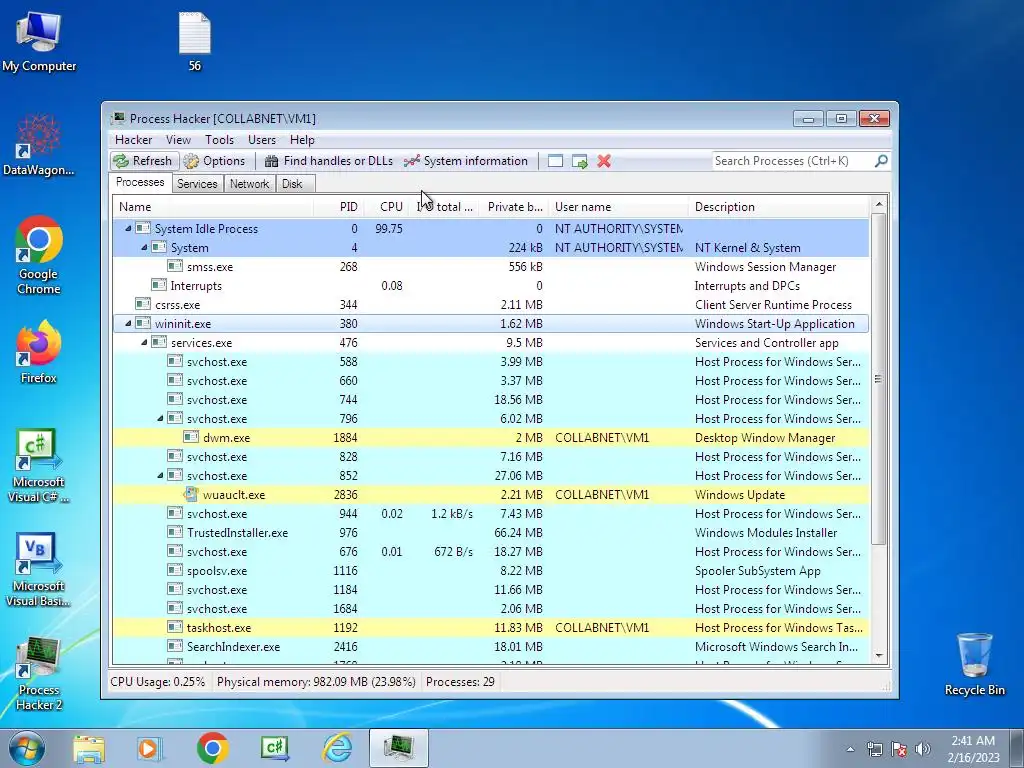Select the spoolsv.exe process row
The height and width of the screenshot is (768, 1024).
[491, 571]
